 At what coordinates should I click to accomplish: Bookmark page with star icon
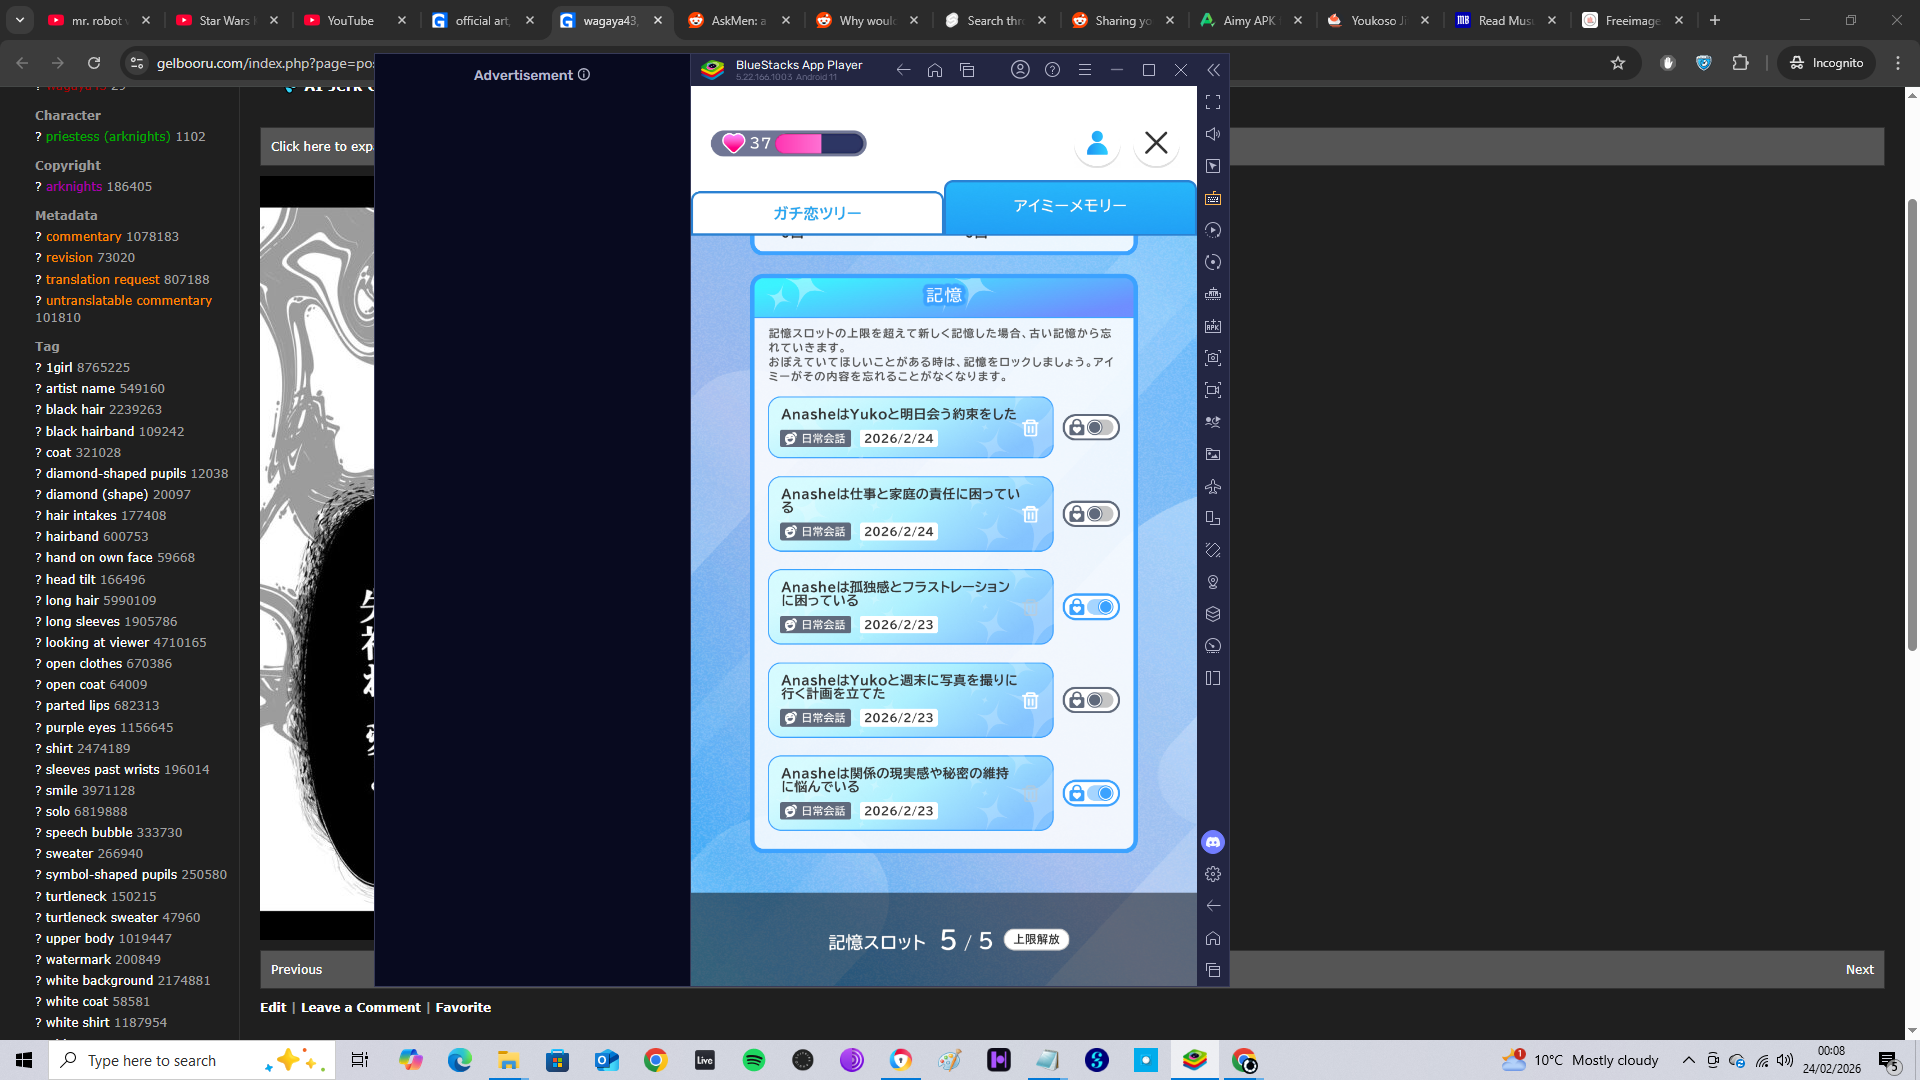pos(1618,63)
